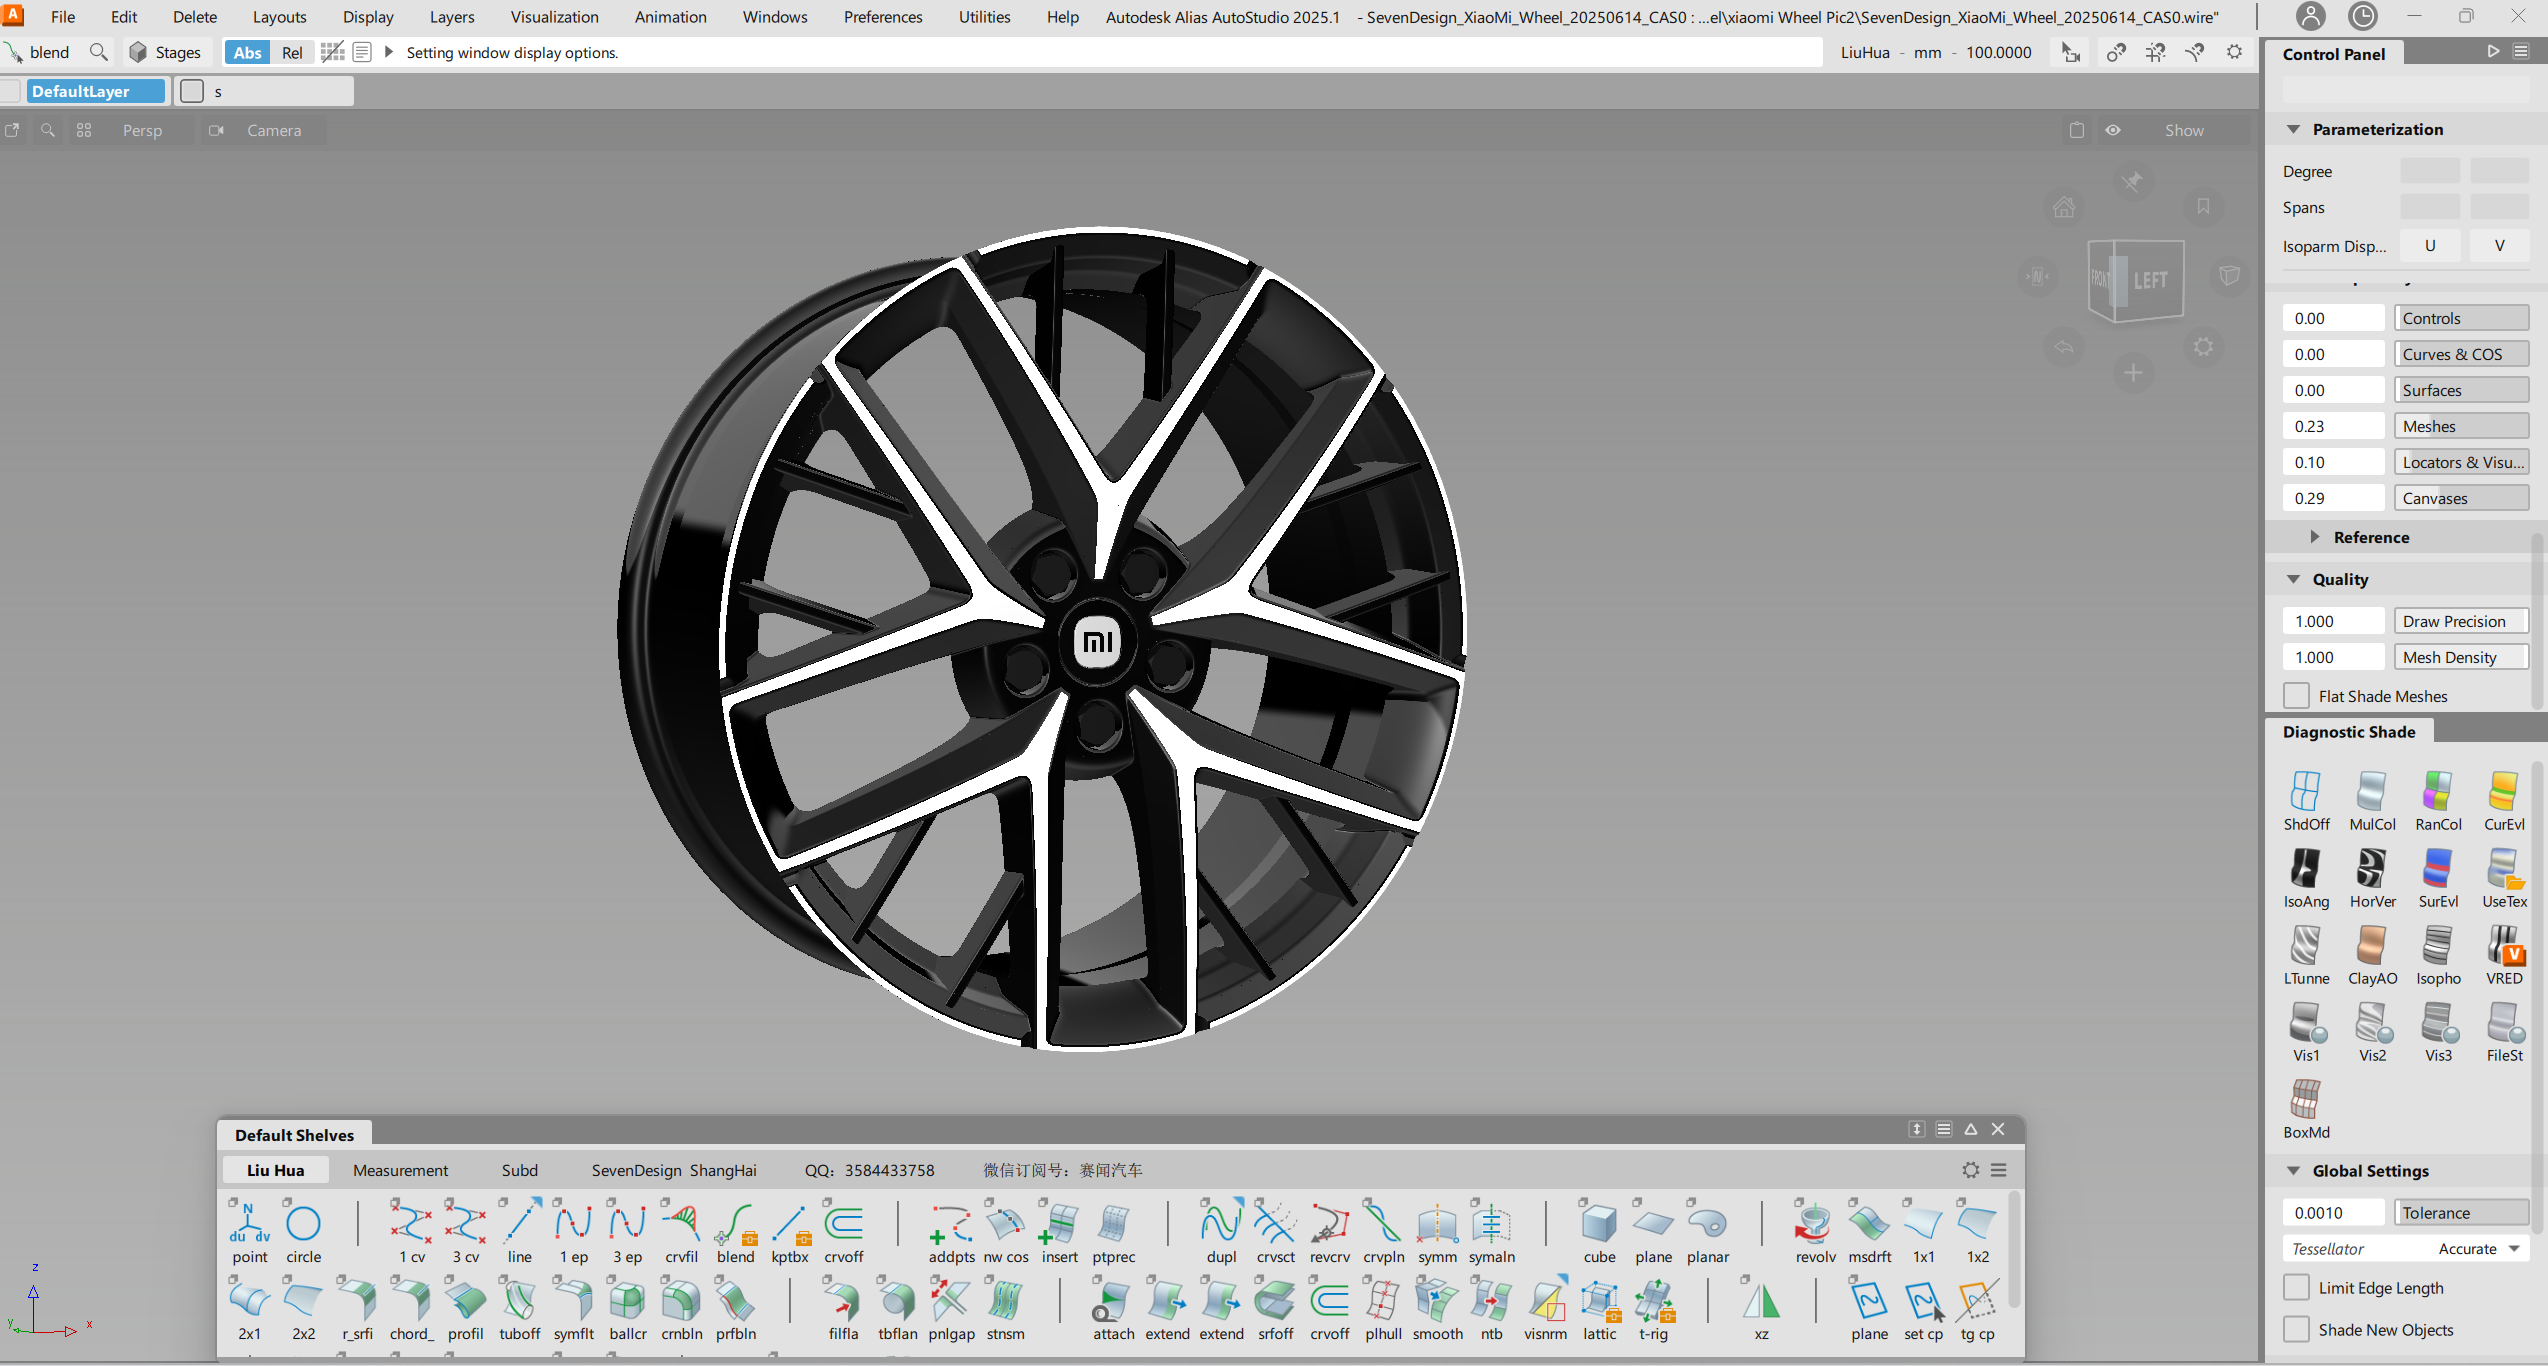Collapse the Parameterization section
Screen dimensions: 2548x1366
coord(2294,129)
